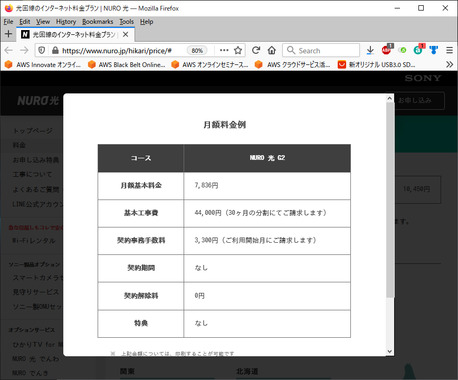Click the コース column header
The width and height of the screenshot is (458, 380).
coord(141,158)
